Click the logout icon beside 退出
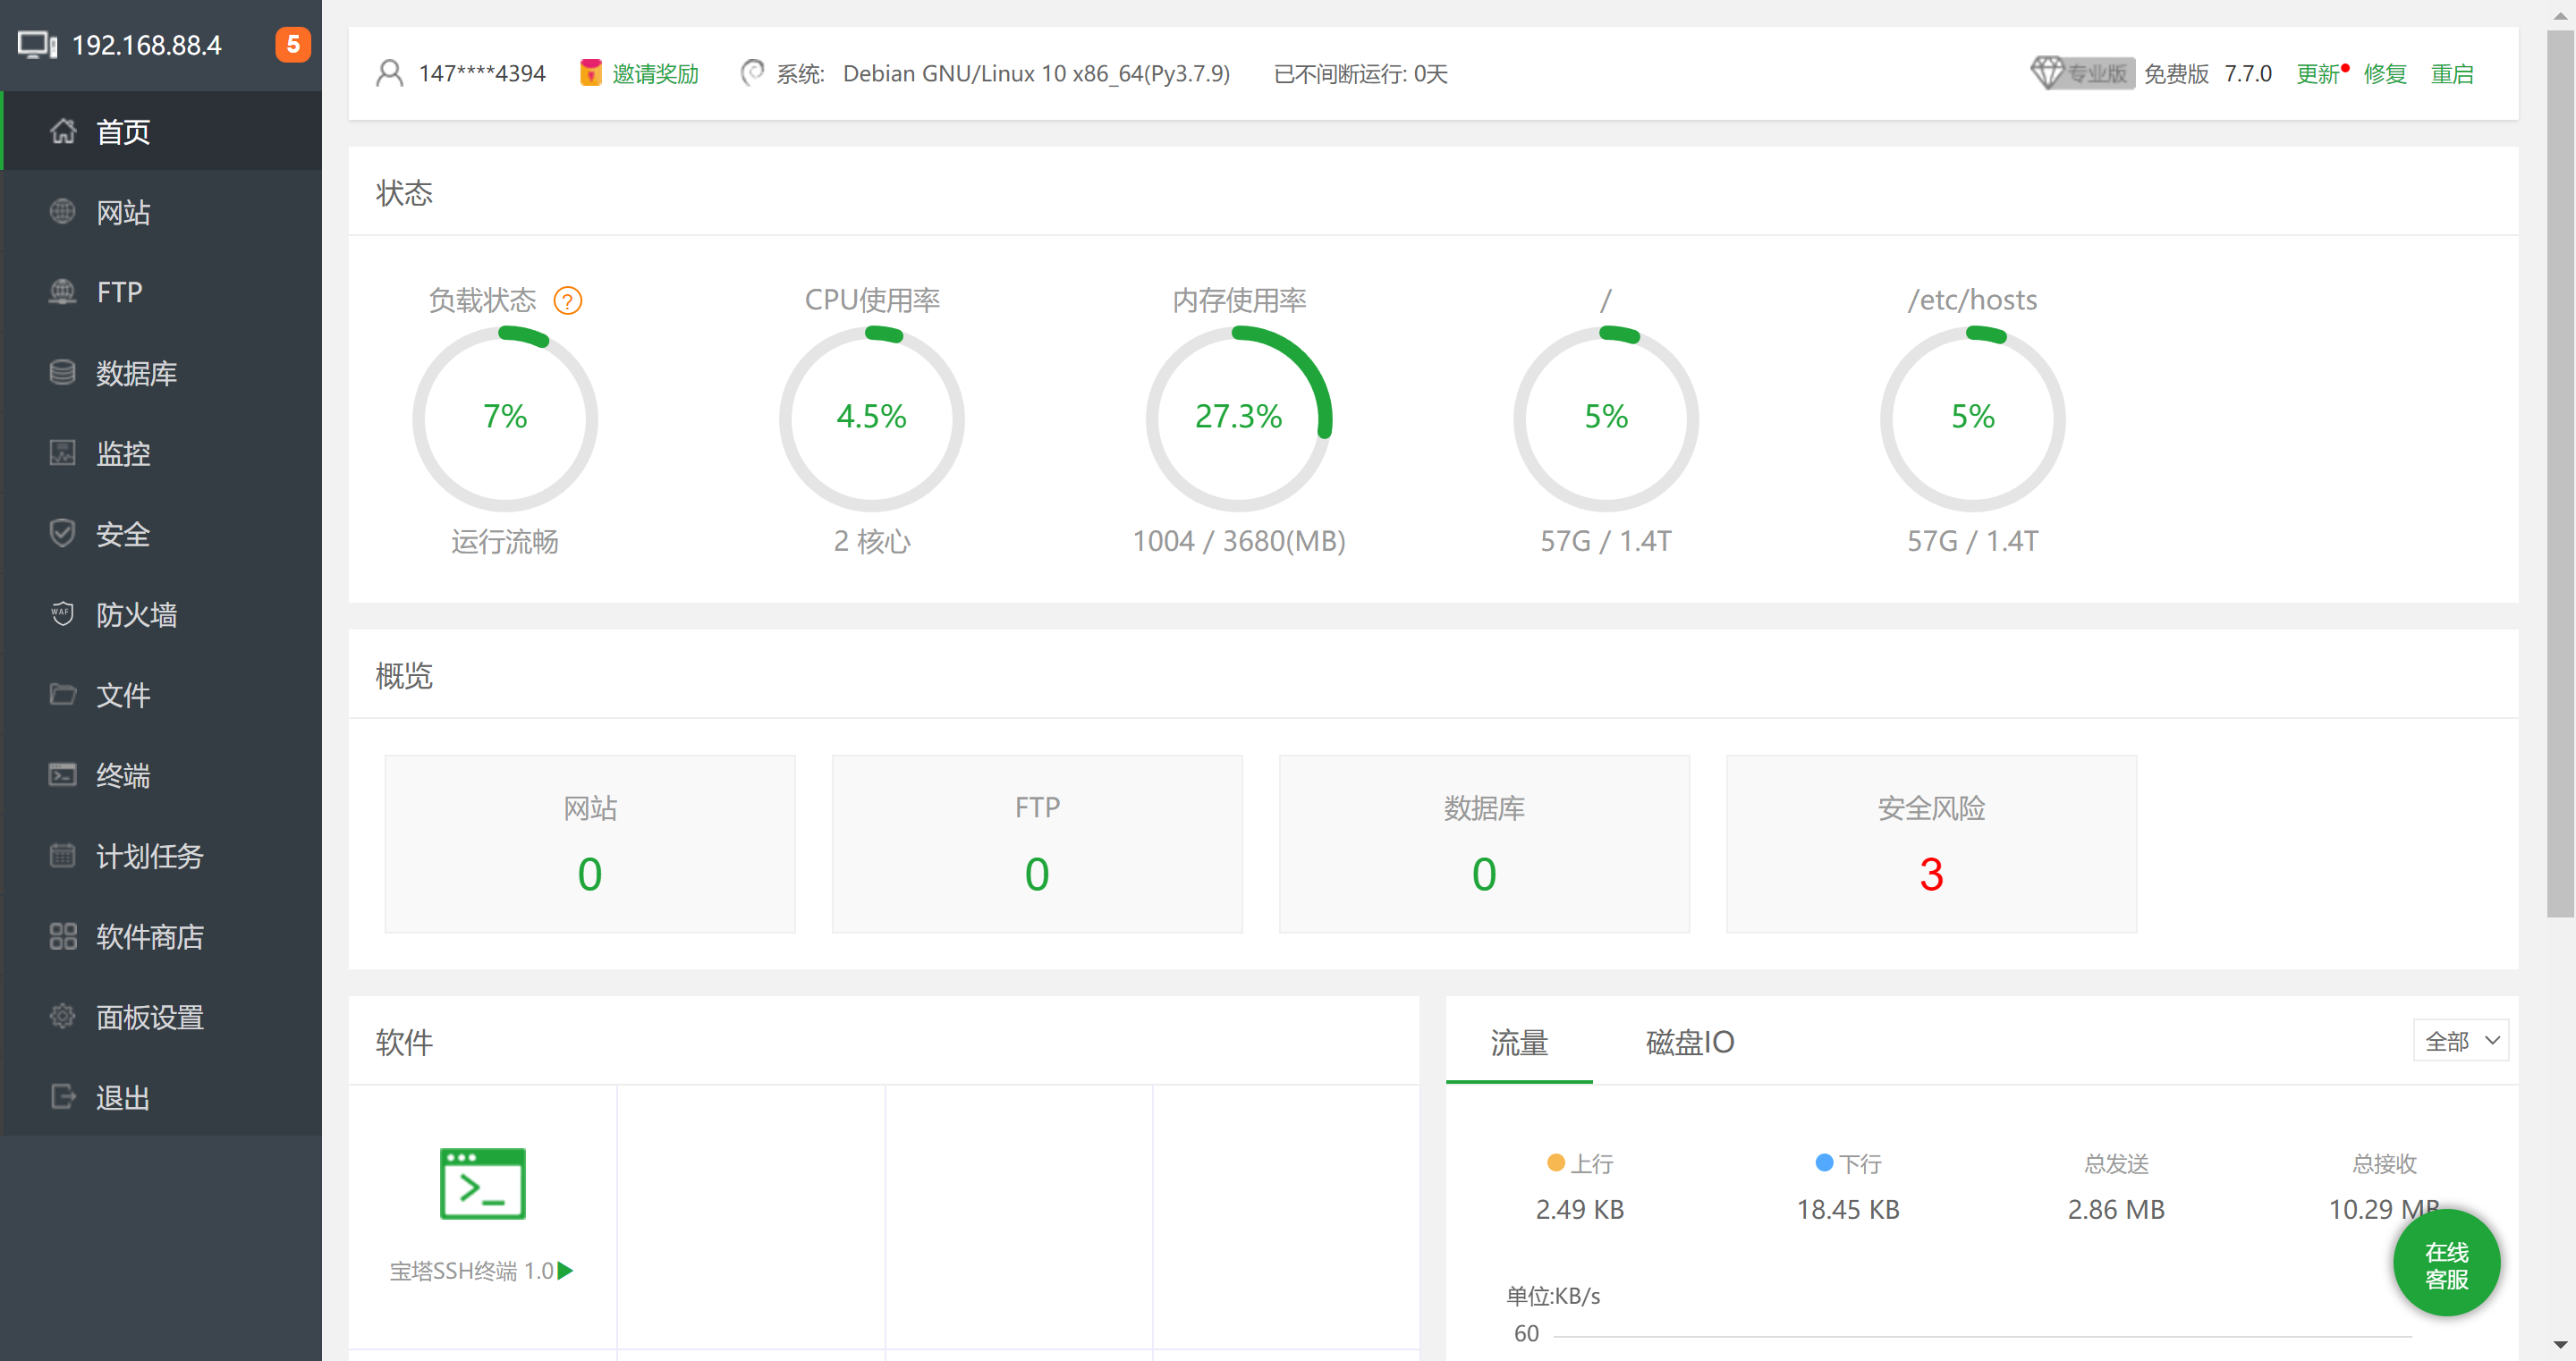2576x1361 pixels. (62, 1097)
